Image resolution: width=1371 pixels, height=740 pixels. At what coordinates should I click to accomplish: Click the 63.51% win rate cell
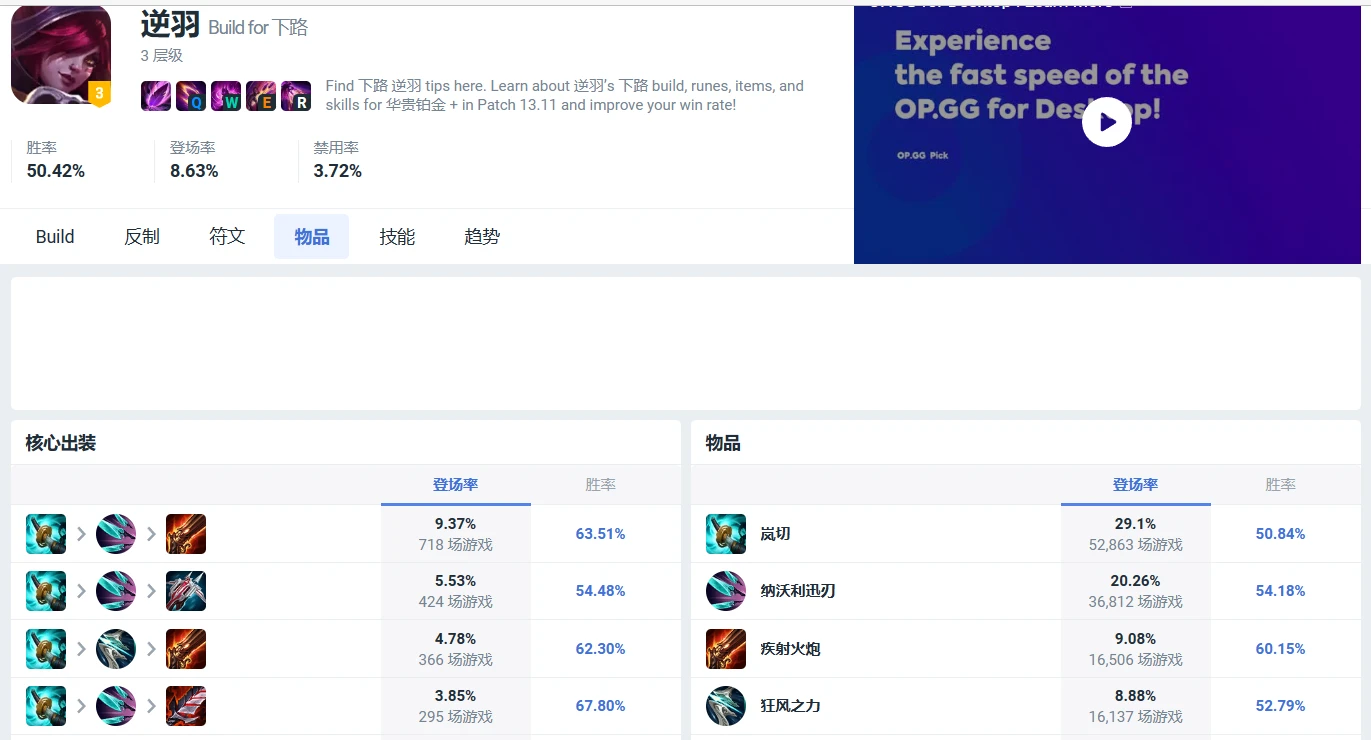[600, 534]
